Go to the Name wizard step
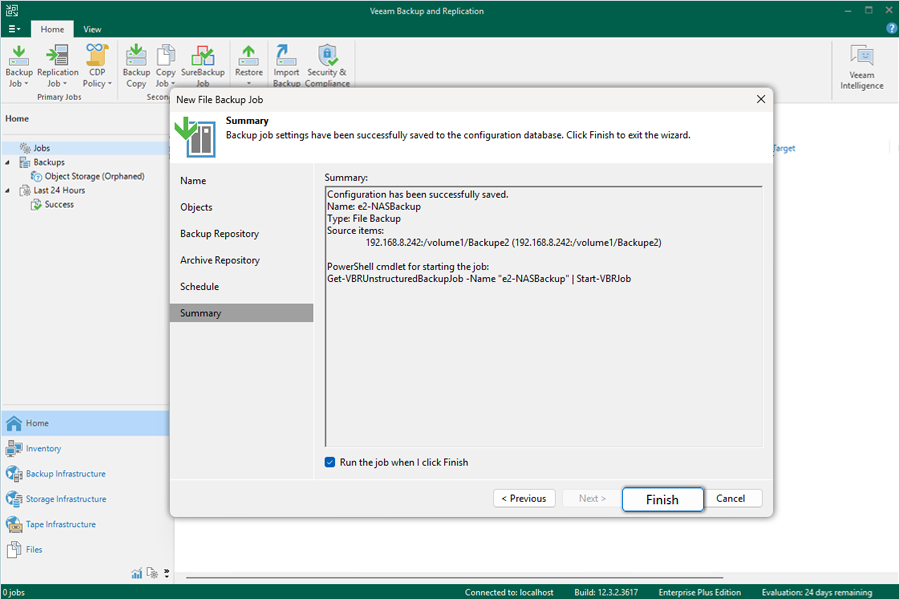This screenshot has width=900, height=600. pos(193,181)
